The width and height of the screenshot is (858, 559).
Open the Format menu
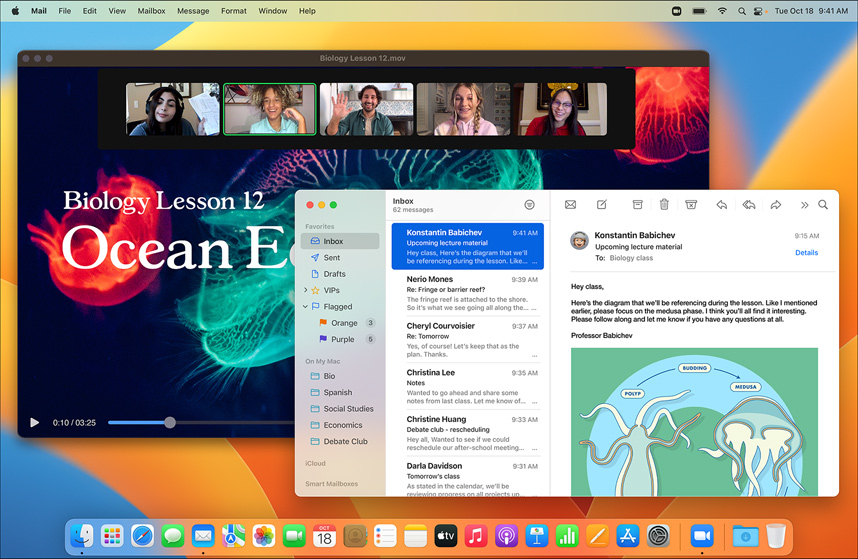(x=233, y=11)
